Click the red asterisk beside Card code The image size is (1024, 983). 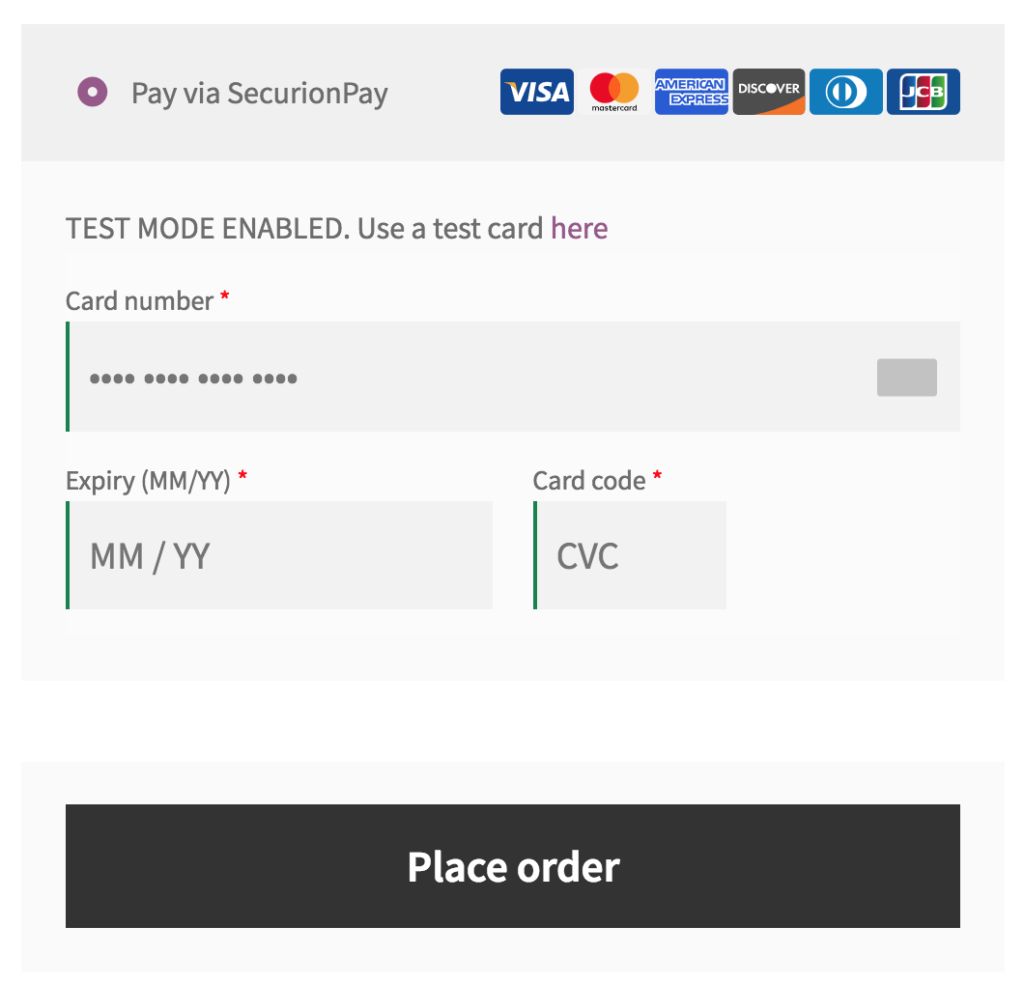657,478
